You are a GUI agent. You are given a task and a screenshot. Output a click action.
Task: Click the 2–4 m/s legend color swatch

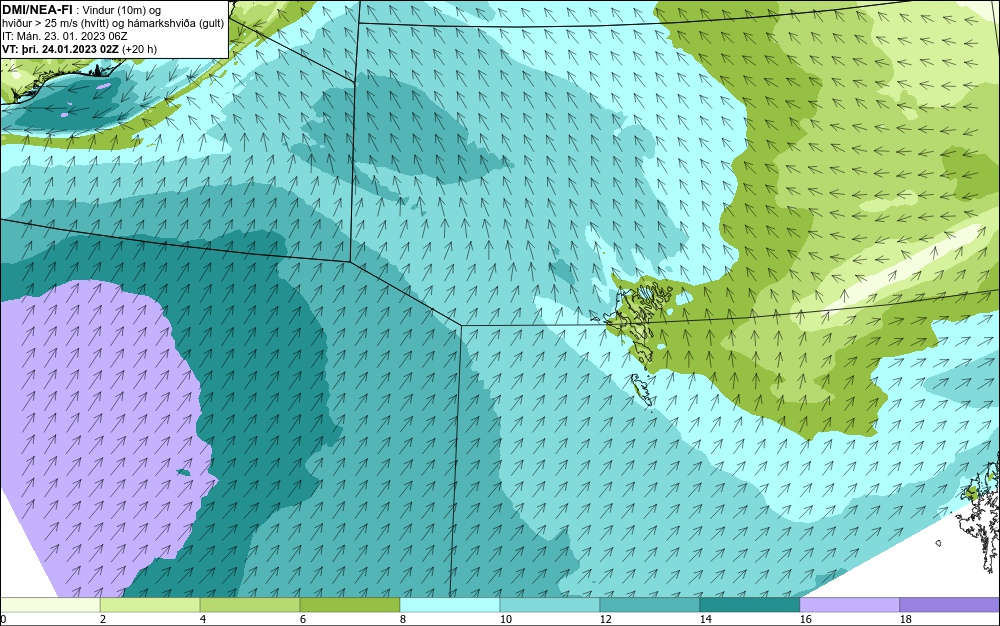[150, 604]
